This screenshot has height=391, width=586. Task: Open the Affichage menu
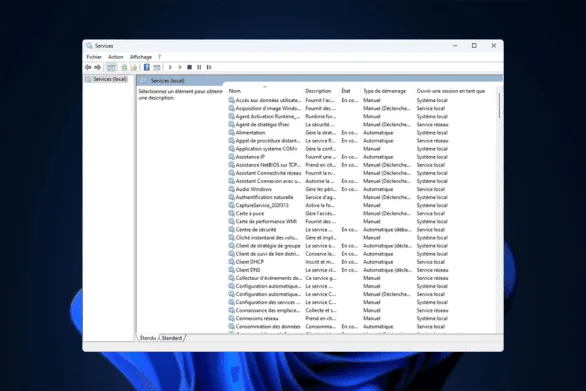(x=141, y=57)
